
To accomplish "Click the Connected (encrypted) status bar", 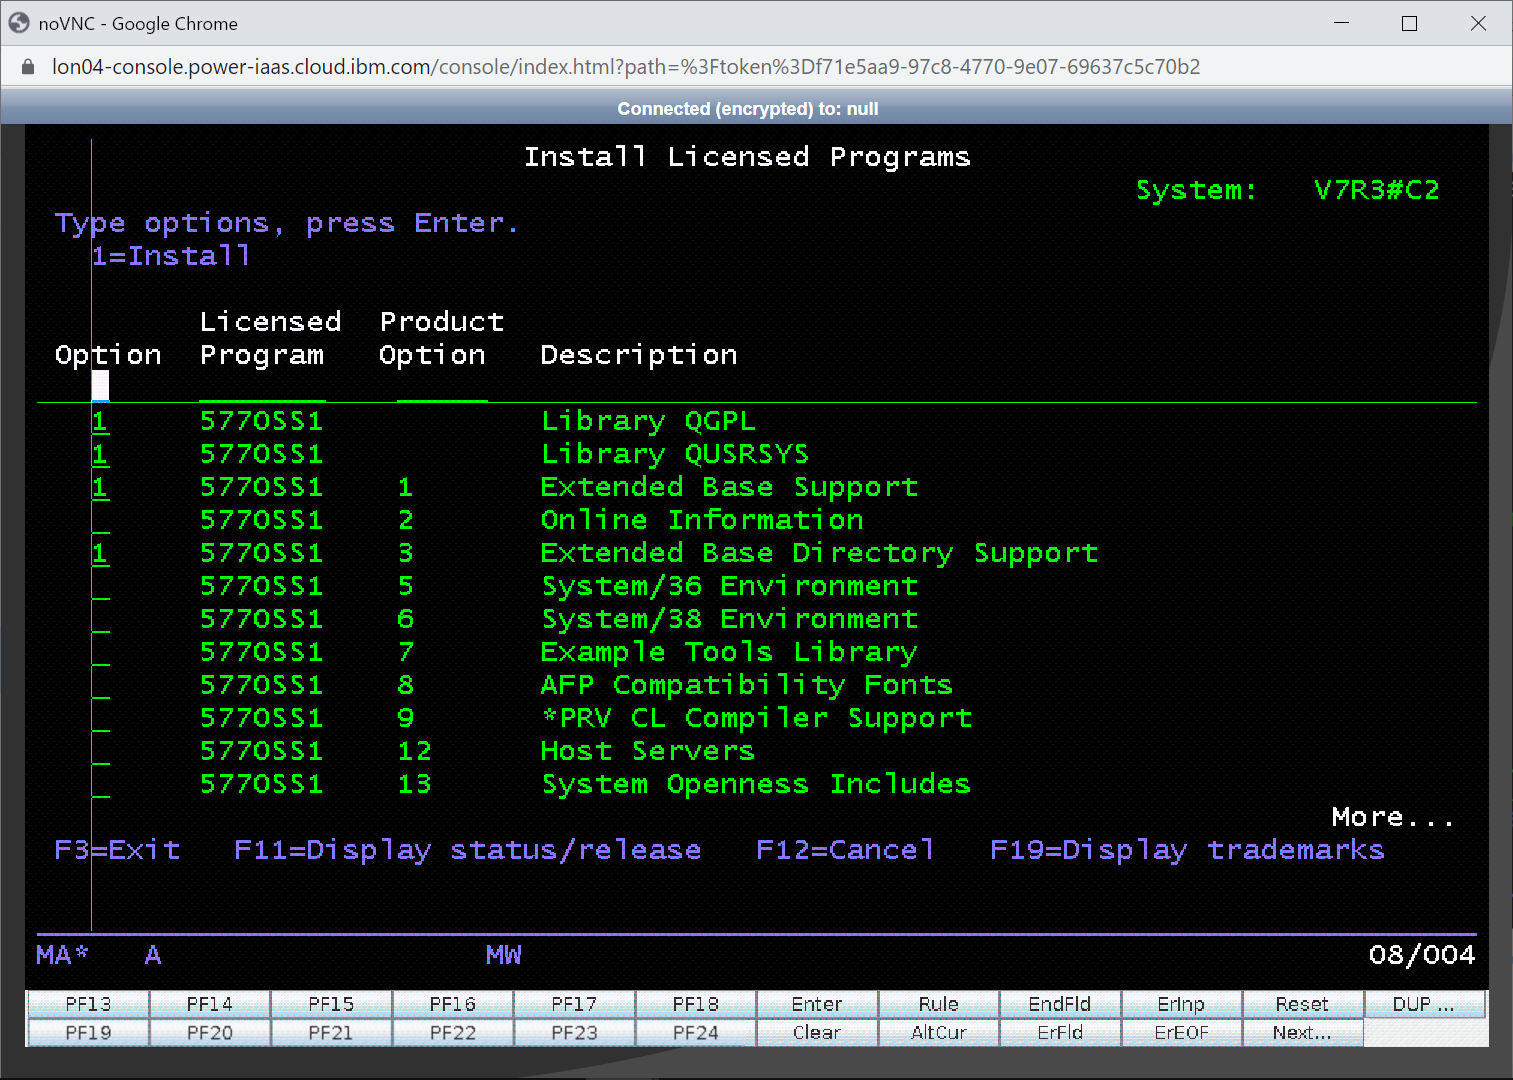I will (747, 109).
